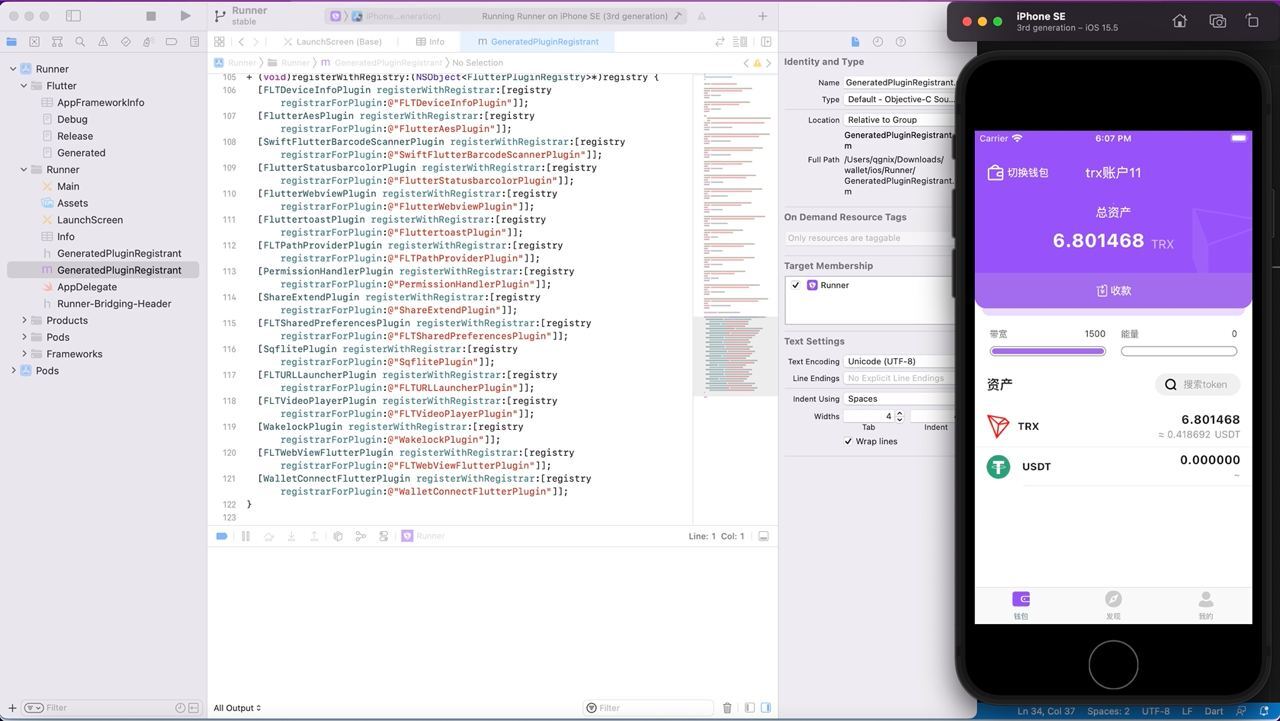Collapse the top-level Runner project
Screen dimensions: 1280x721
13,69
